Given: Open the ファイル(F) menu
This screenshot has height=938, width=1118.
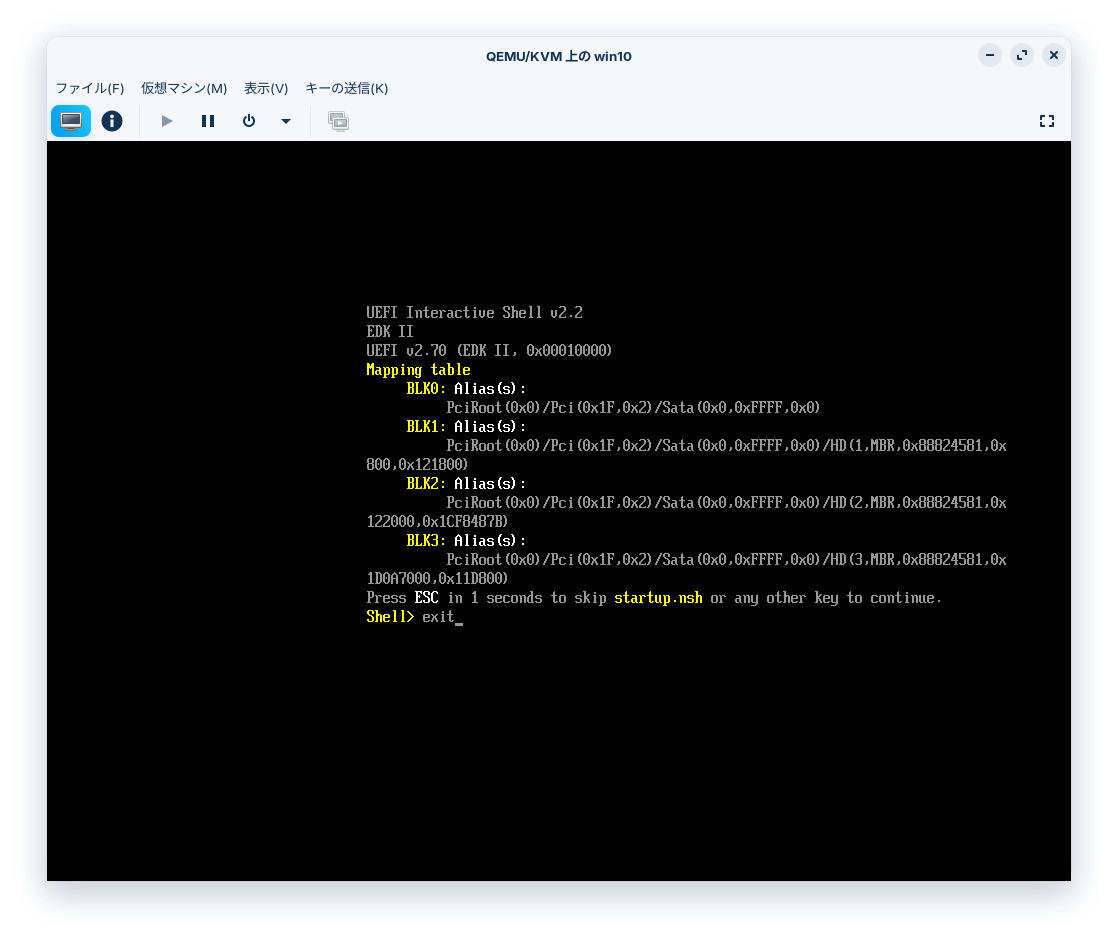Looking at the screenshot, I should click(90, 88).
